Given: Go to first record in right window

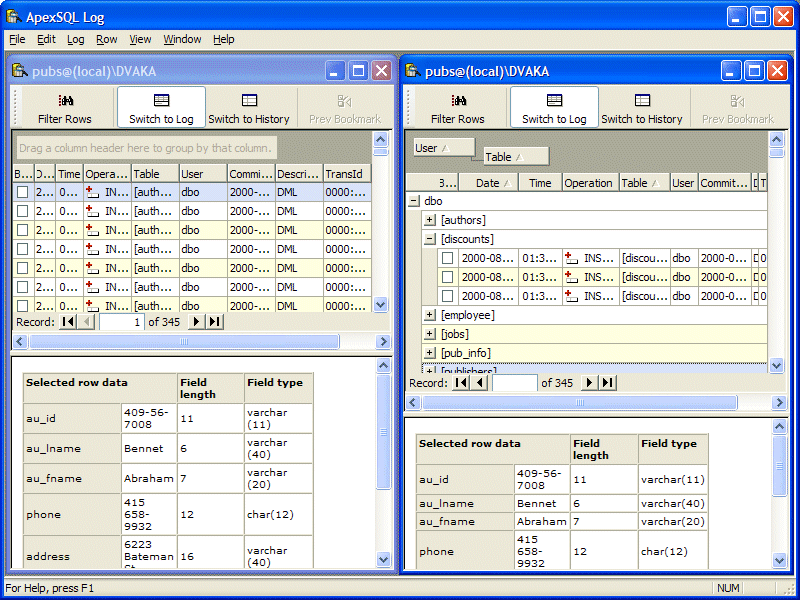Looking at the screenshot, I should (x=461, y=383).
